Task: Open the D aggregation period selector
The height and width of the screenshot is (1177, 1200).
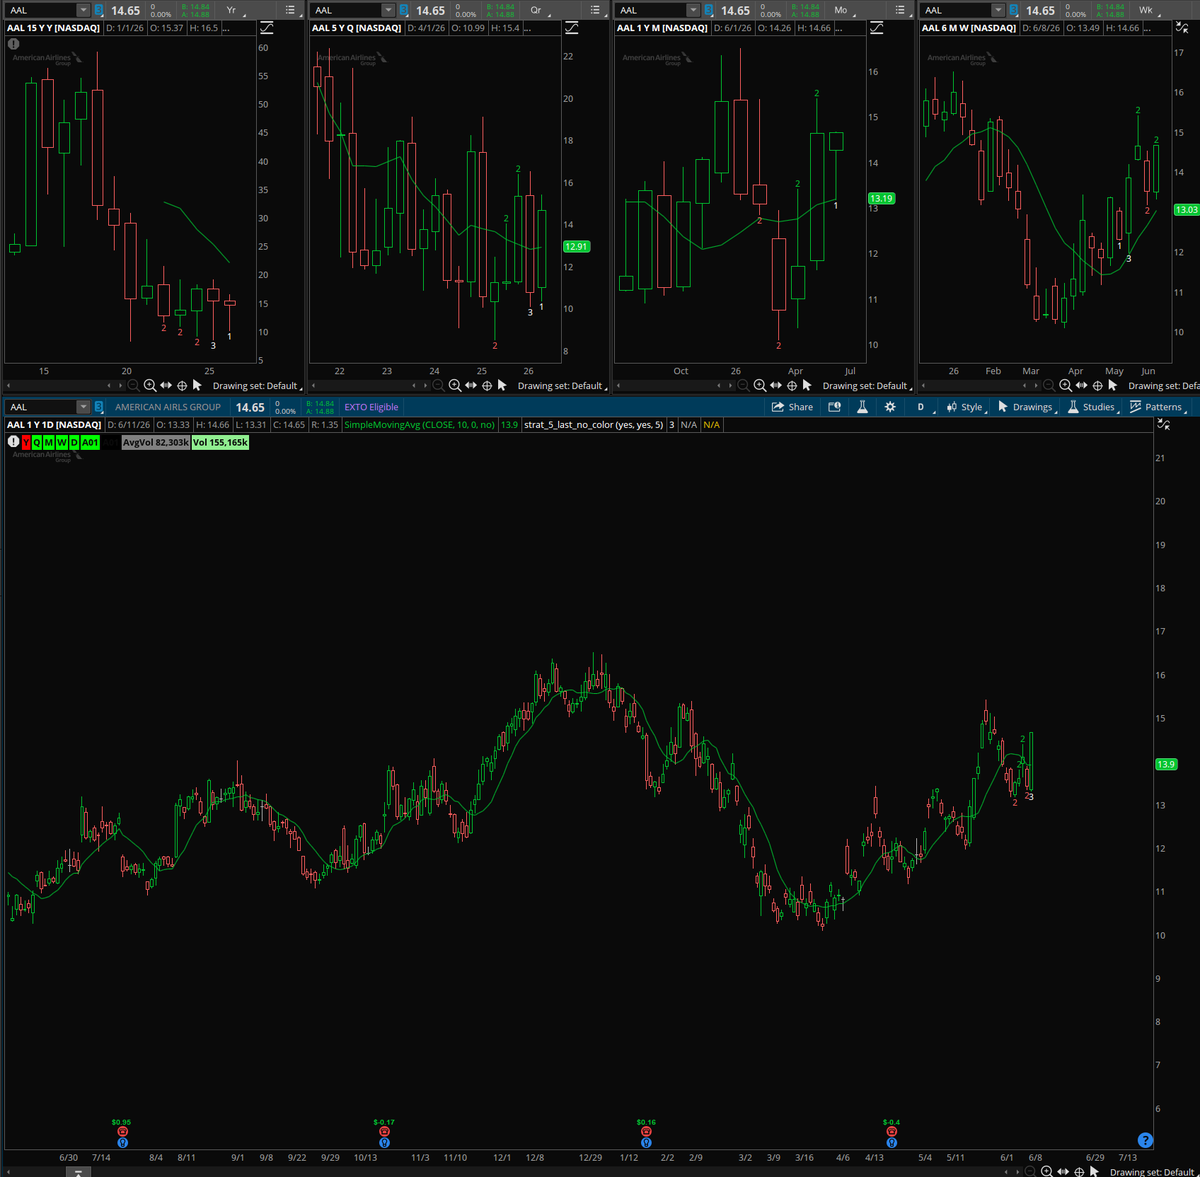Action: coord(922,407)
